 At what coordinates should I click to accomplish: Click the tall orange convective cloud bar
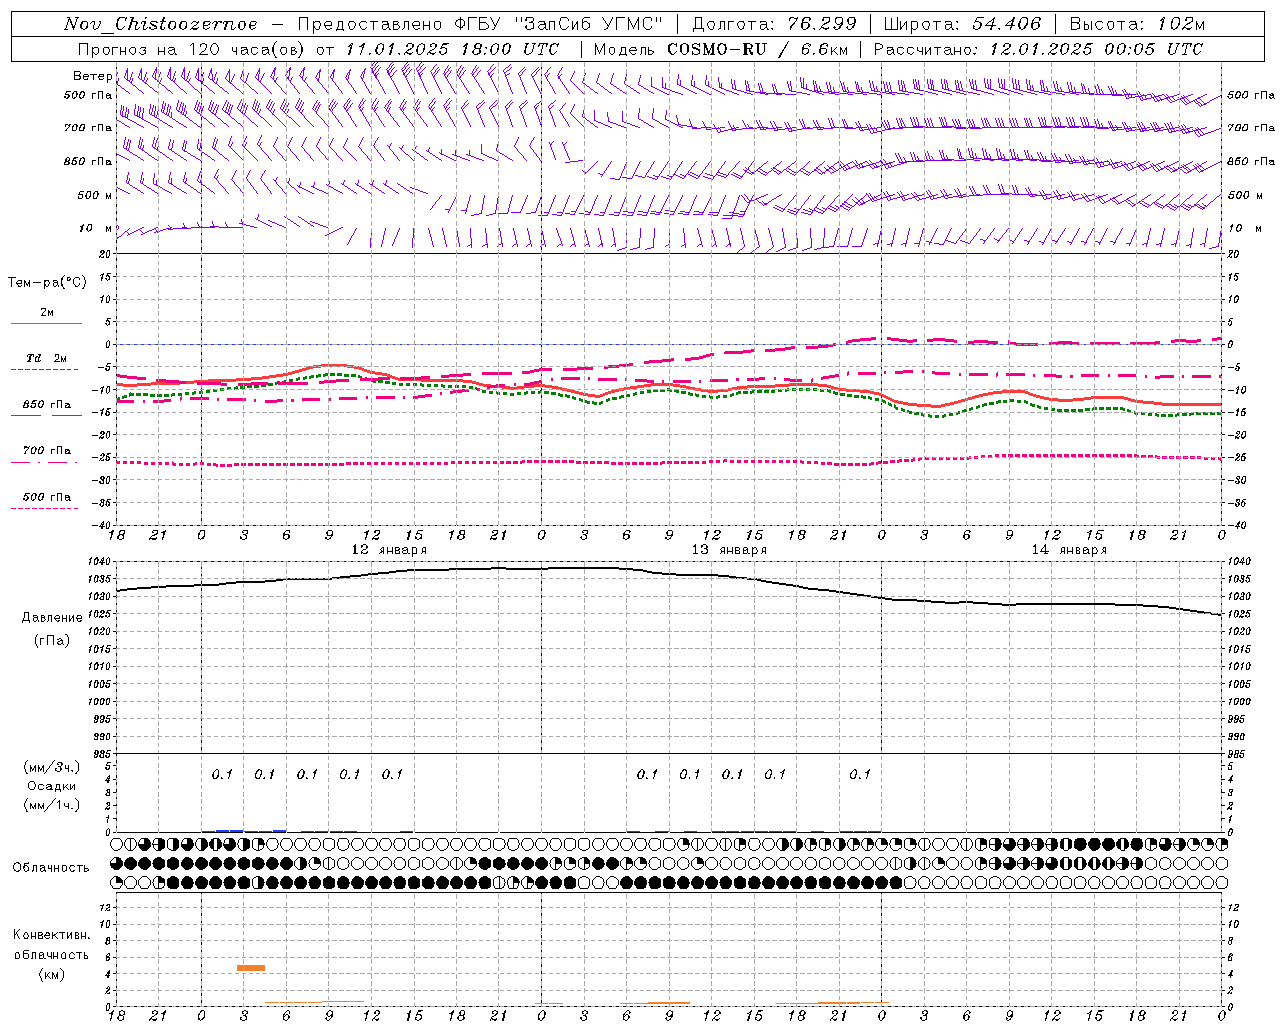click(251, 967)
